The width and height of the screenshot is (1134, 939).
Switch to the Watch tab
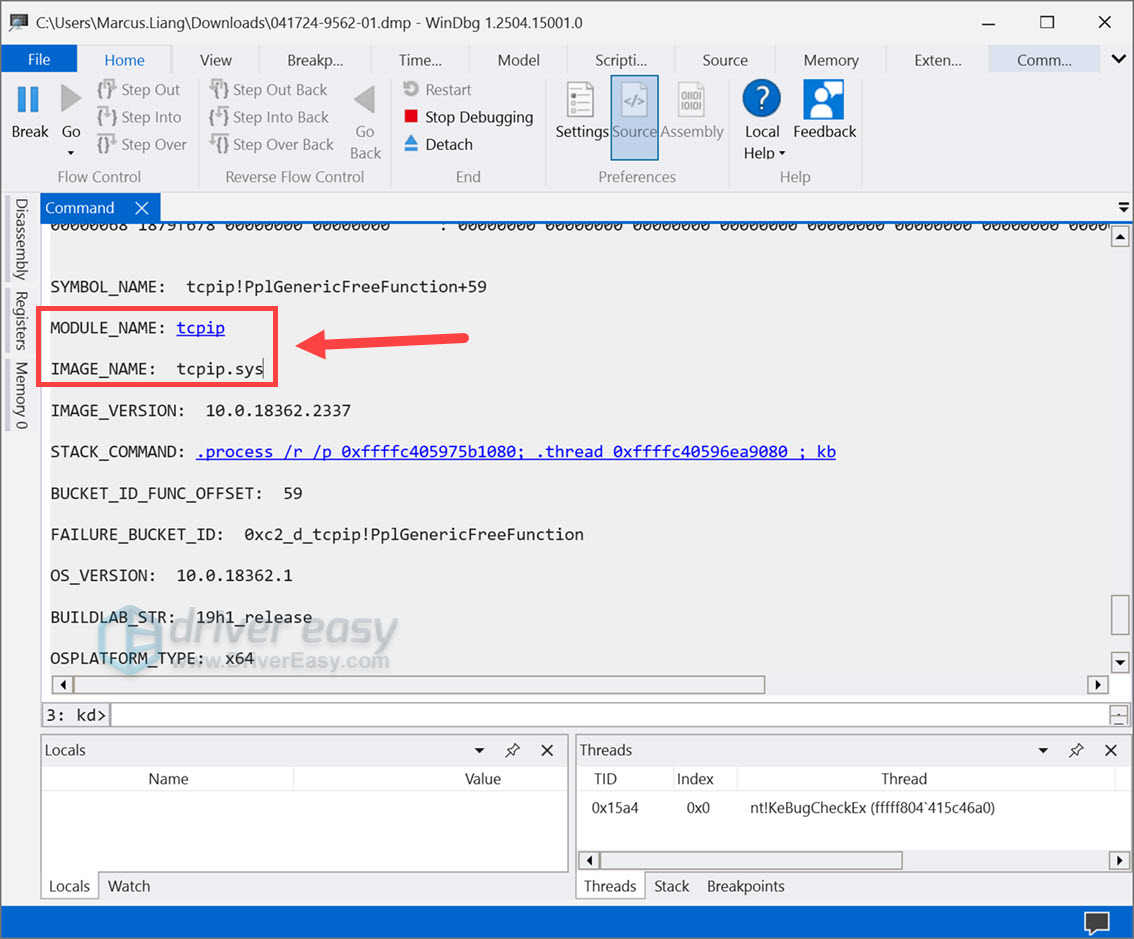click(x=129, y=886)
